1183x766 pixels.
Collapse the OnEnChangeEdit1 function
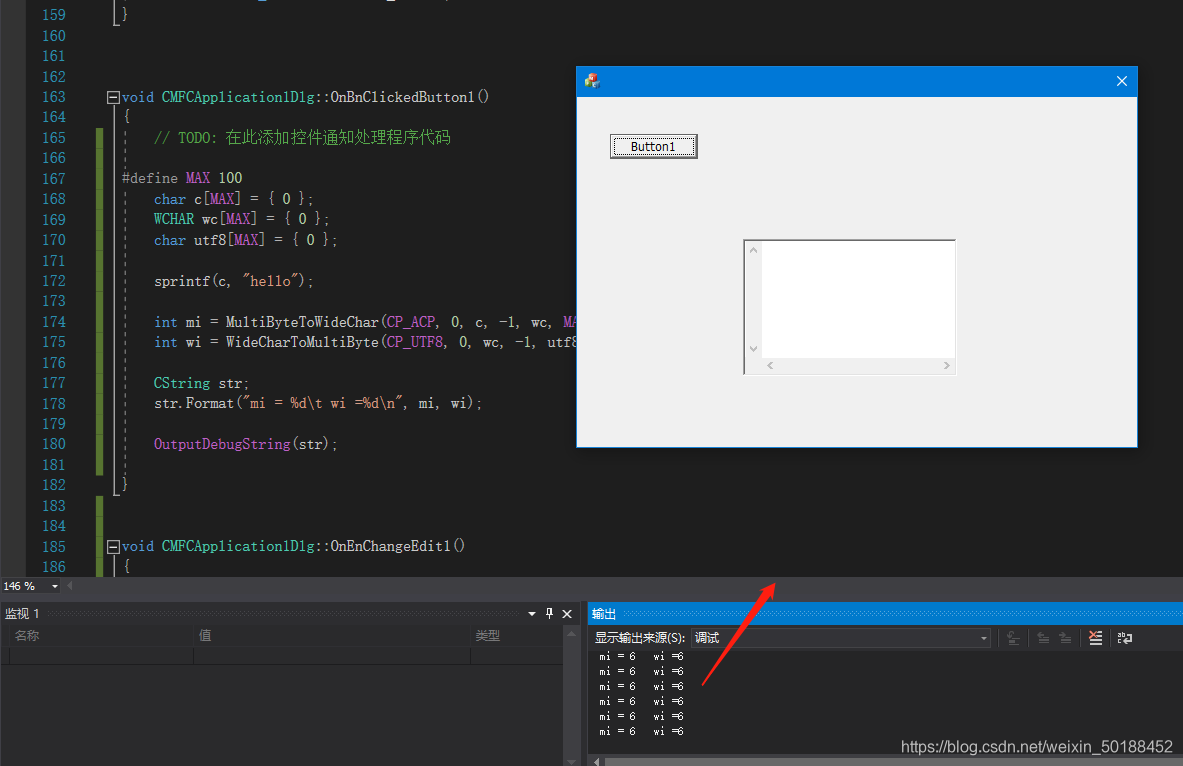(113, 546)
